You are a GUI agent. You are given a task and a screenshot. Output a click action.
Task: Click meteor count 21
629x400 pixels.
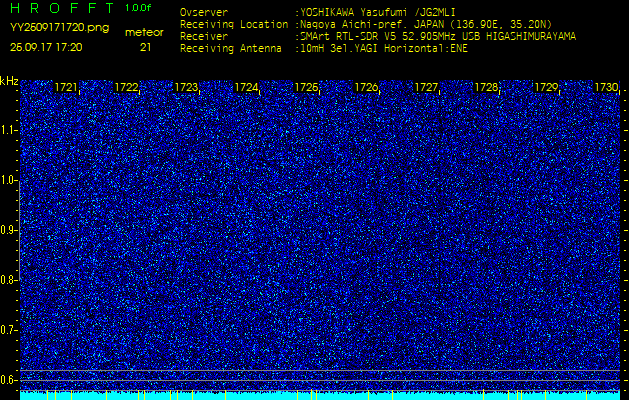point(145,47)
